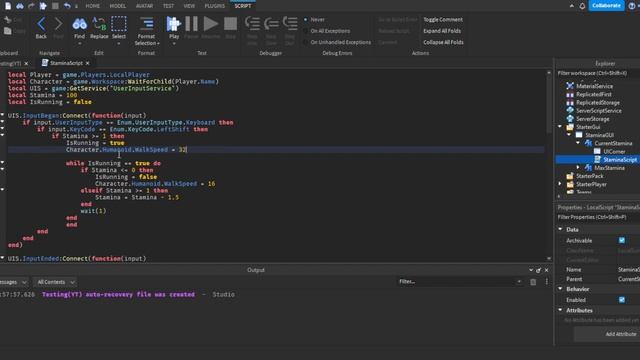Viewport: 640px width, 360px height.
Task: Click the Back navigation arrow
Action: [41, 24]
